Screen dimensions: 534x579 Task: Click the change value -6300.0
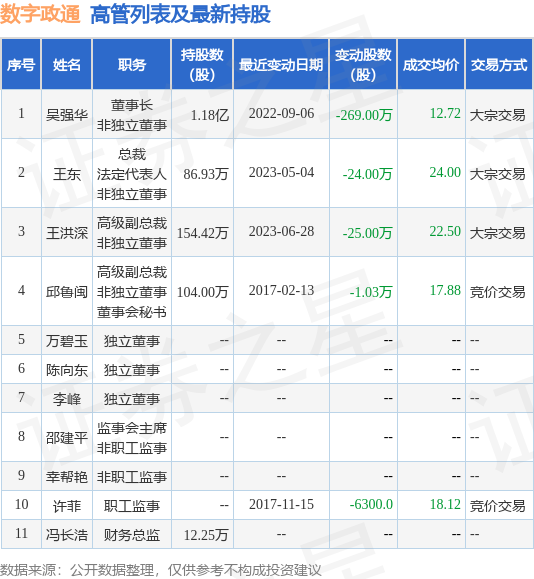click(x=371, y=504)
